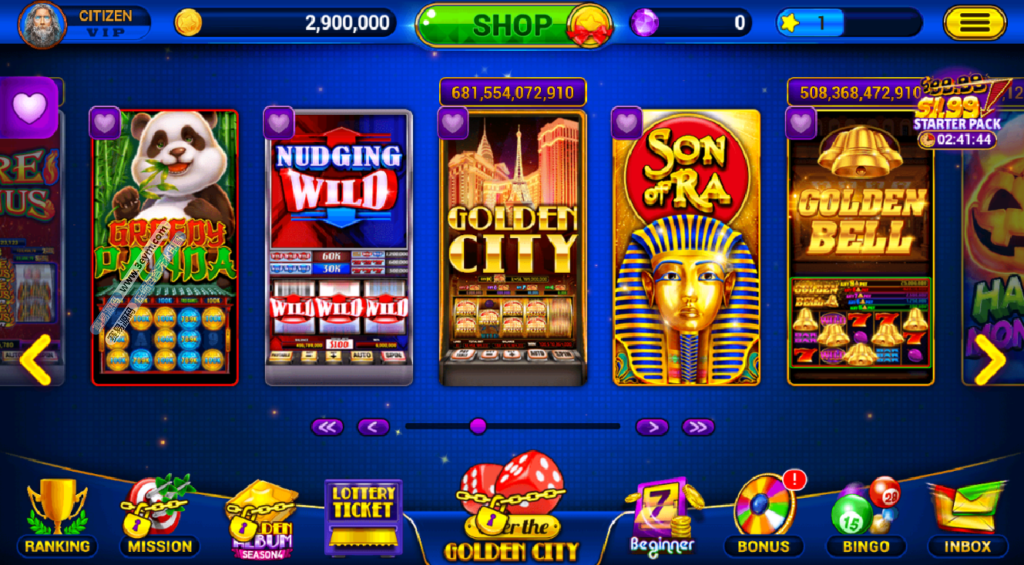
Task: Click the green SHOP button
Action: tap(504, 25)
